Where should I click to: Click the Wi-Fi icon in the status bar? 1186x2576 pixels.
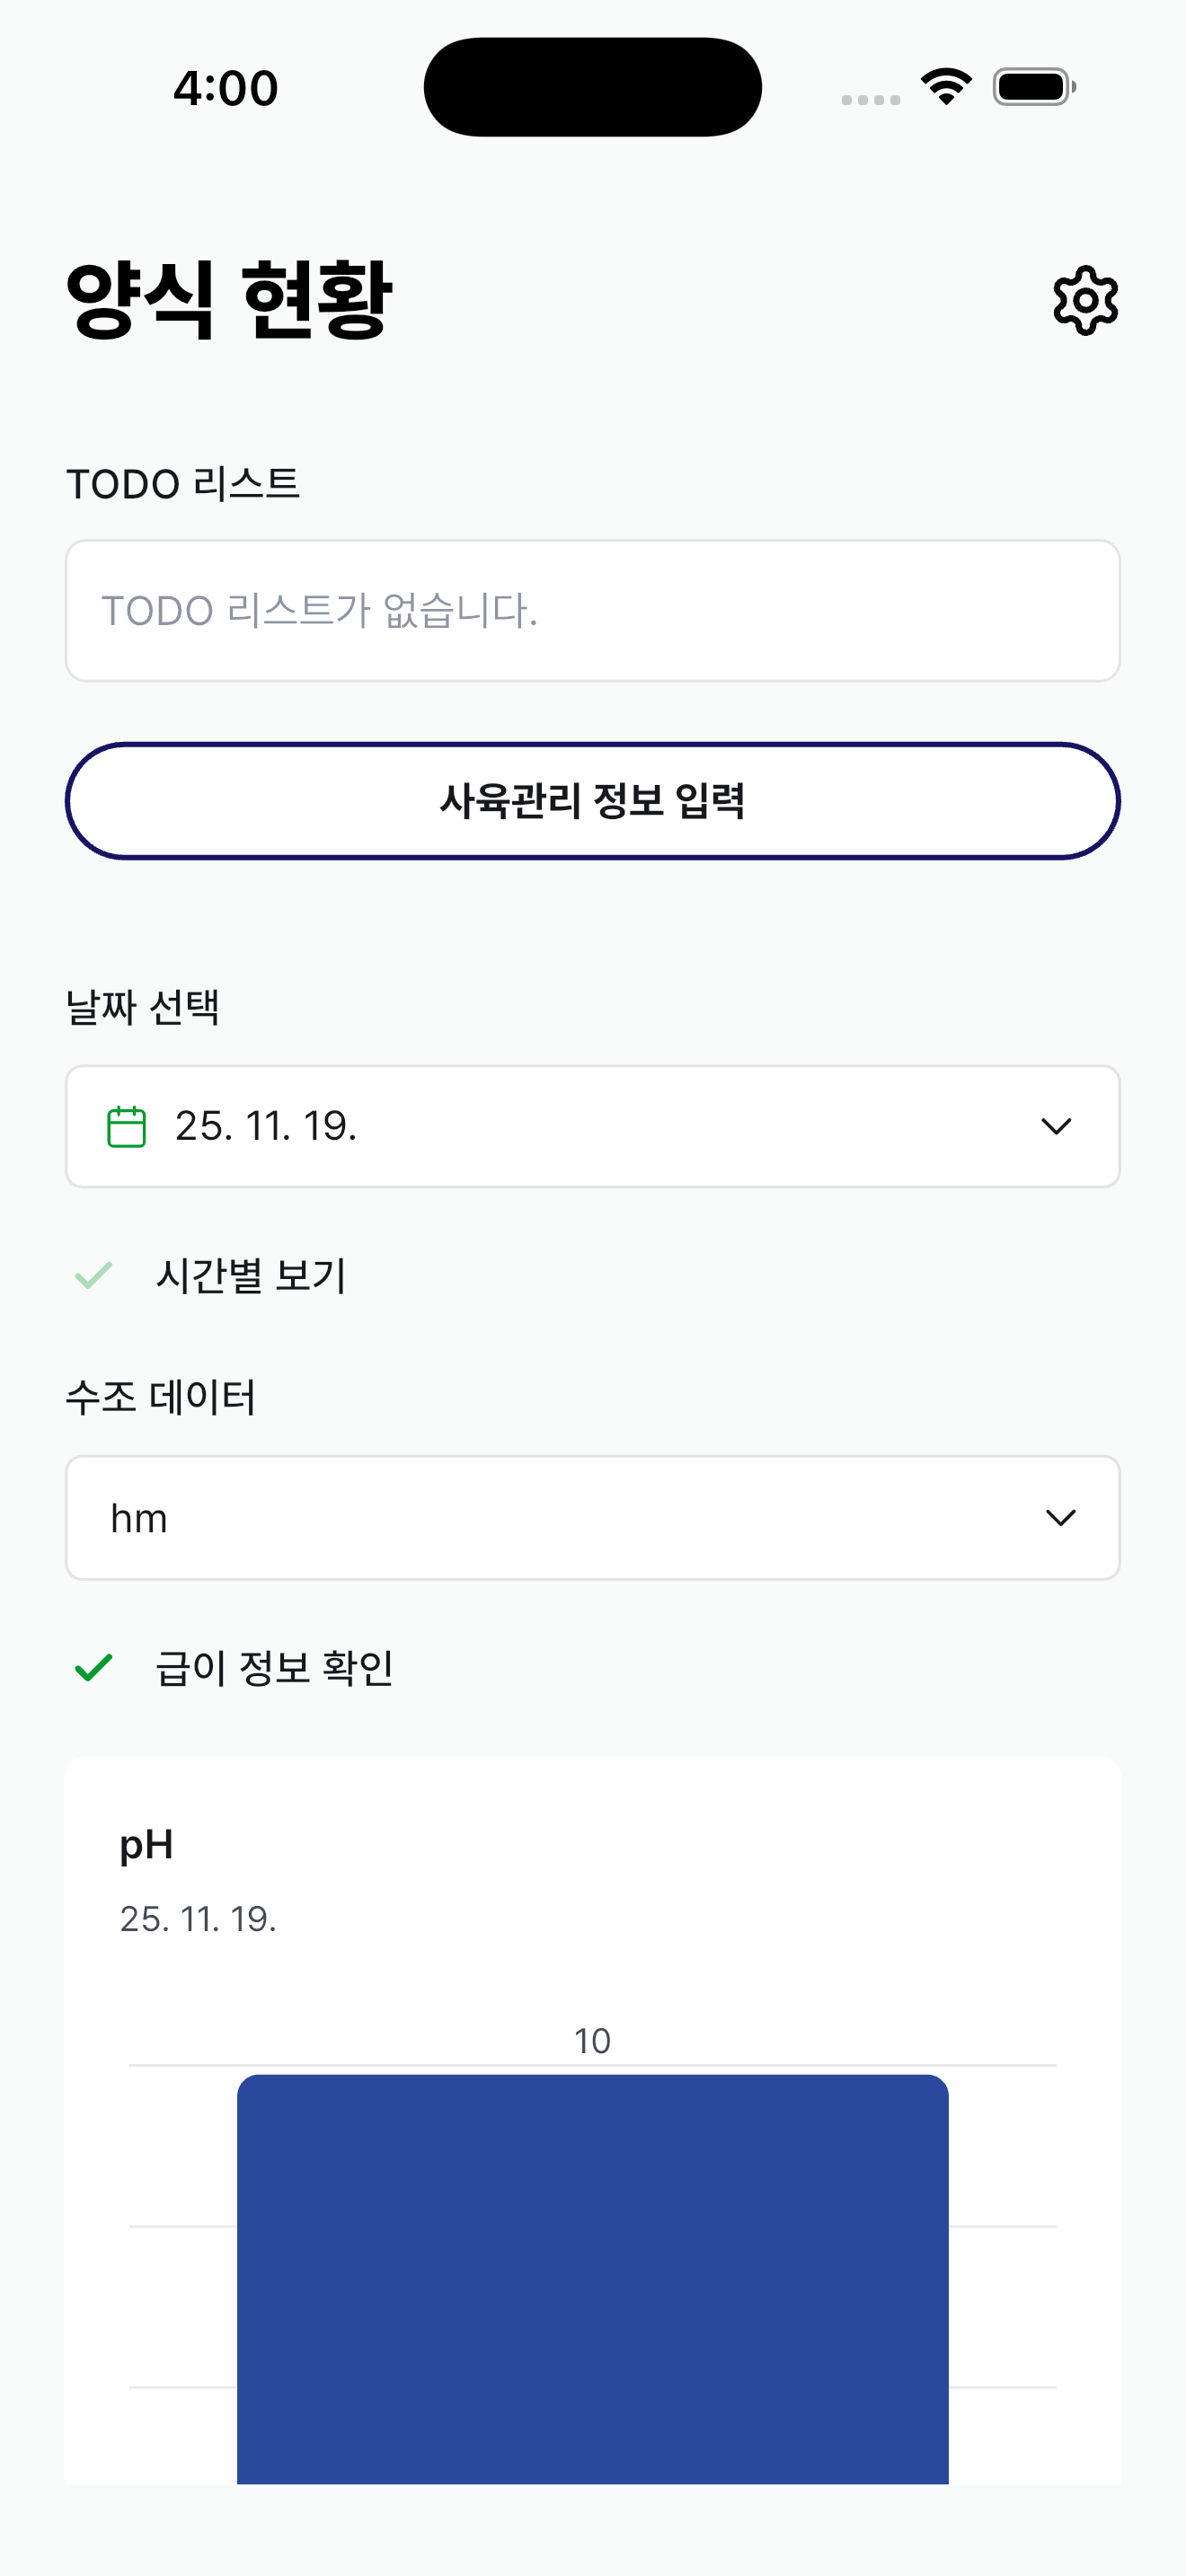pos(944,86)
